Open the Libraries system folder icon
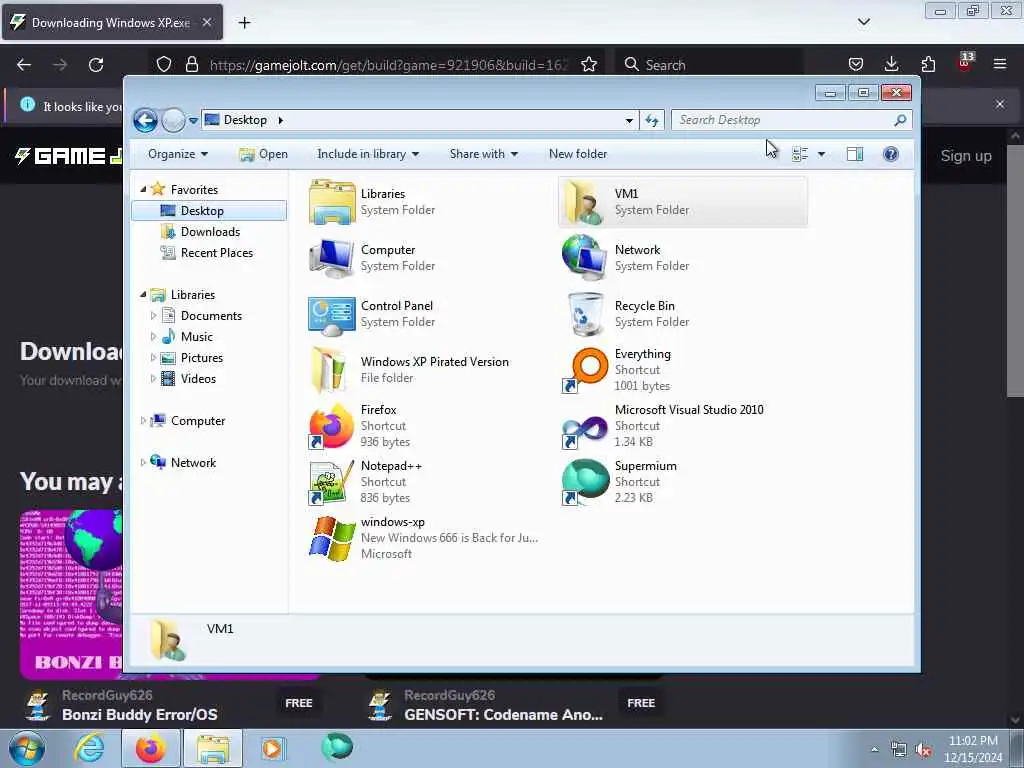 click(x=332, y=202)
